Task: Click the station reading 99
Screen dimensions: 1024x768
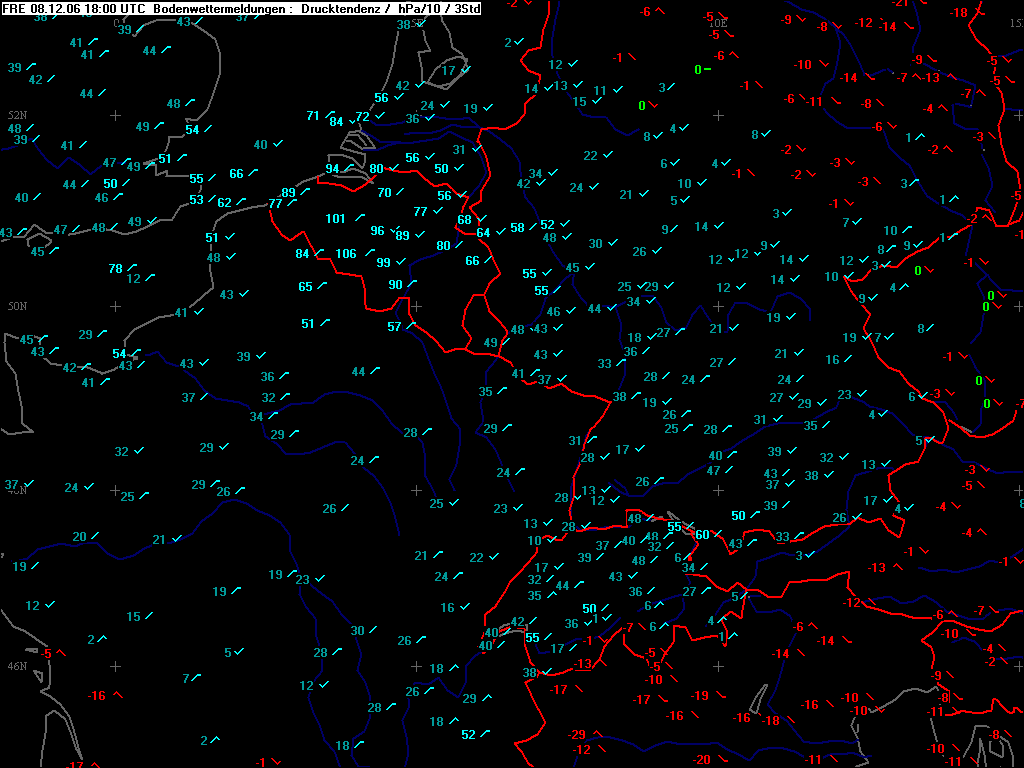Action: coord(383,263)
